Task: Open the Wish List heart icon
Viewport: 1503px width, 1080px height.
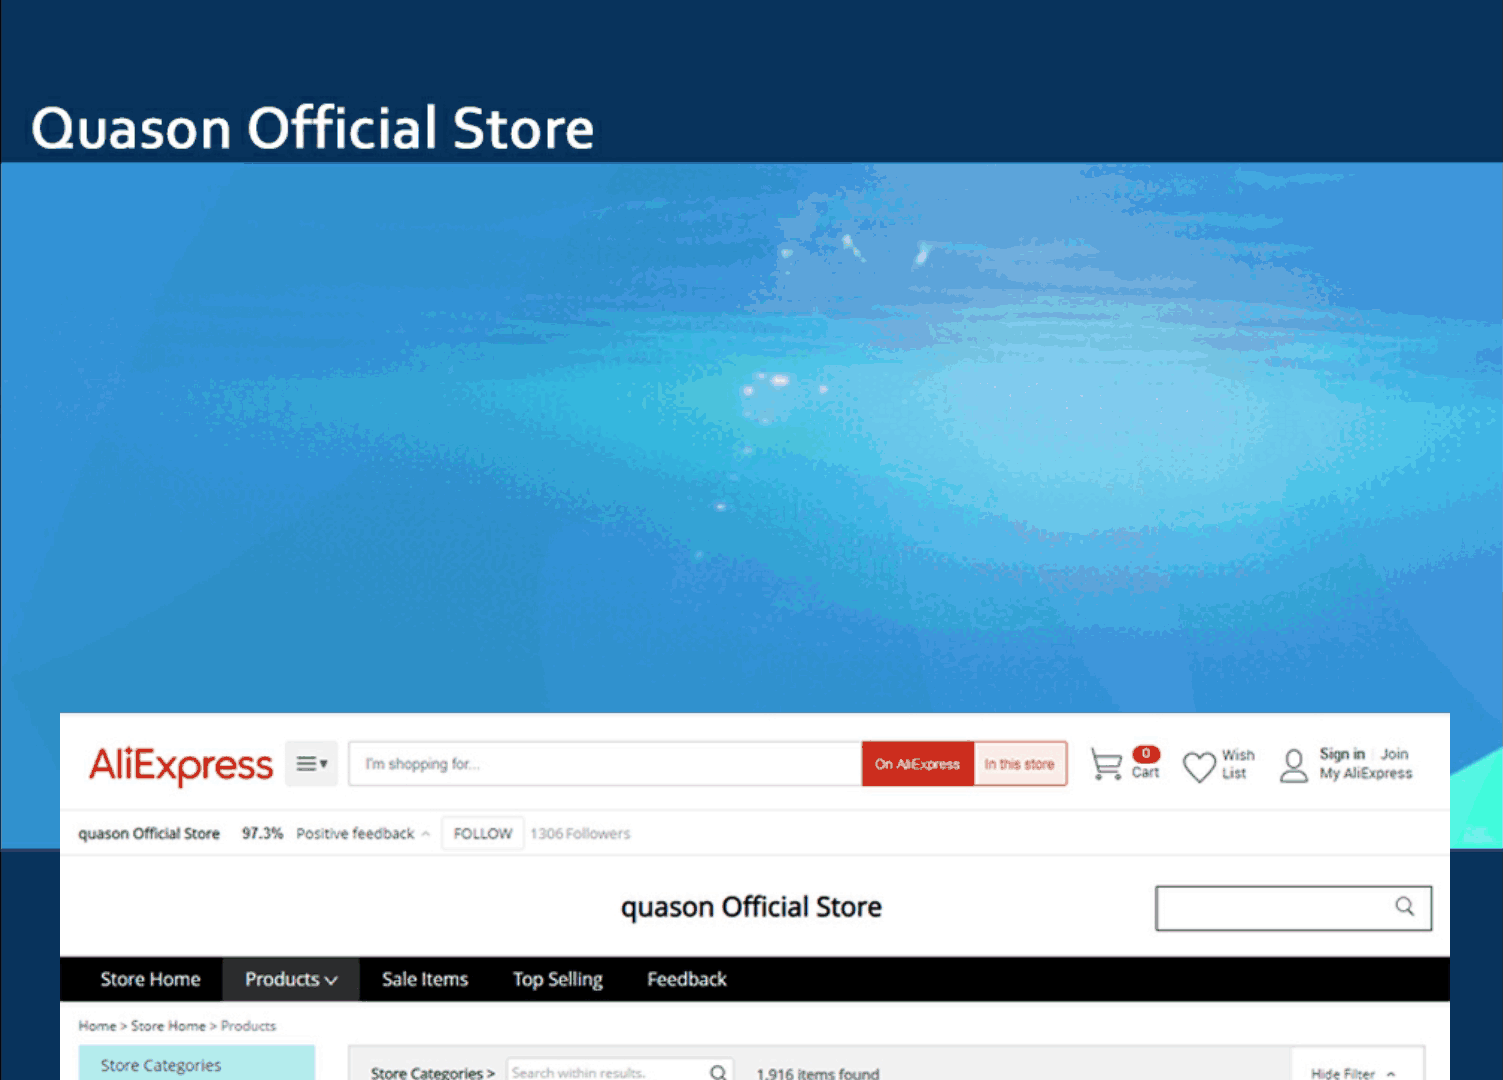Action: 1199,766
